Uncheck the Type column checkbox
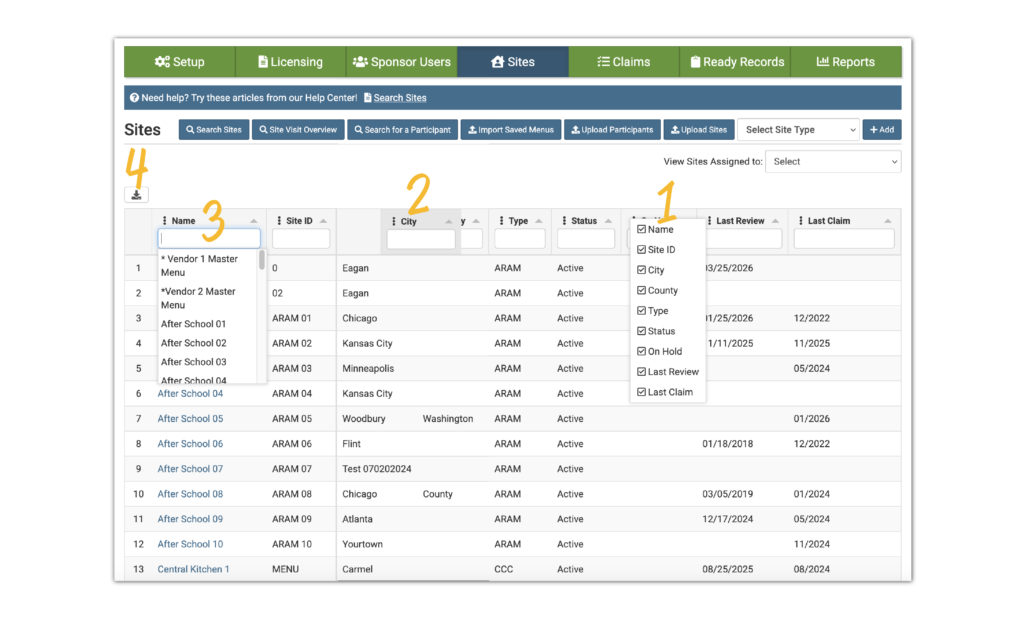 [641, 311]
